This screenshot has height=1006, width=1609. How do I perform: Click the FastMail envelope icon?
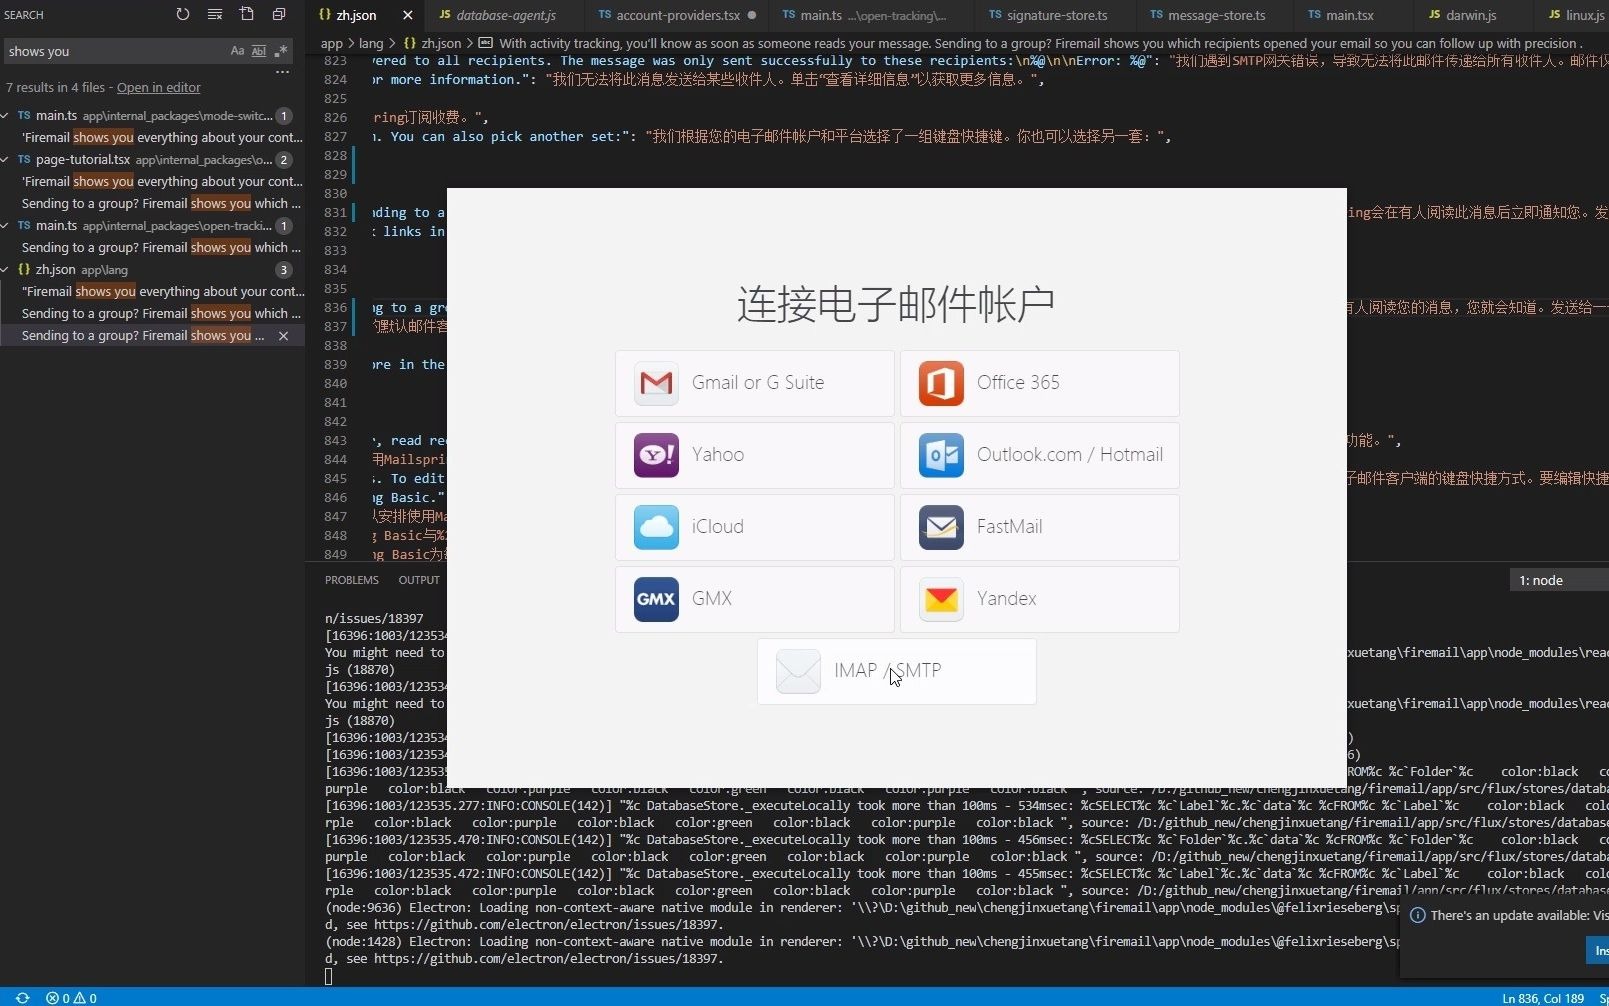tap(941, 527)
